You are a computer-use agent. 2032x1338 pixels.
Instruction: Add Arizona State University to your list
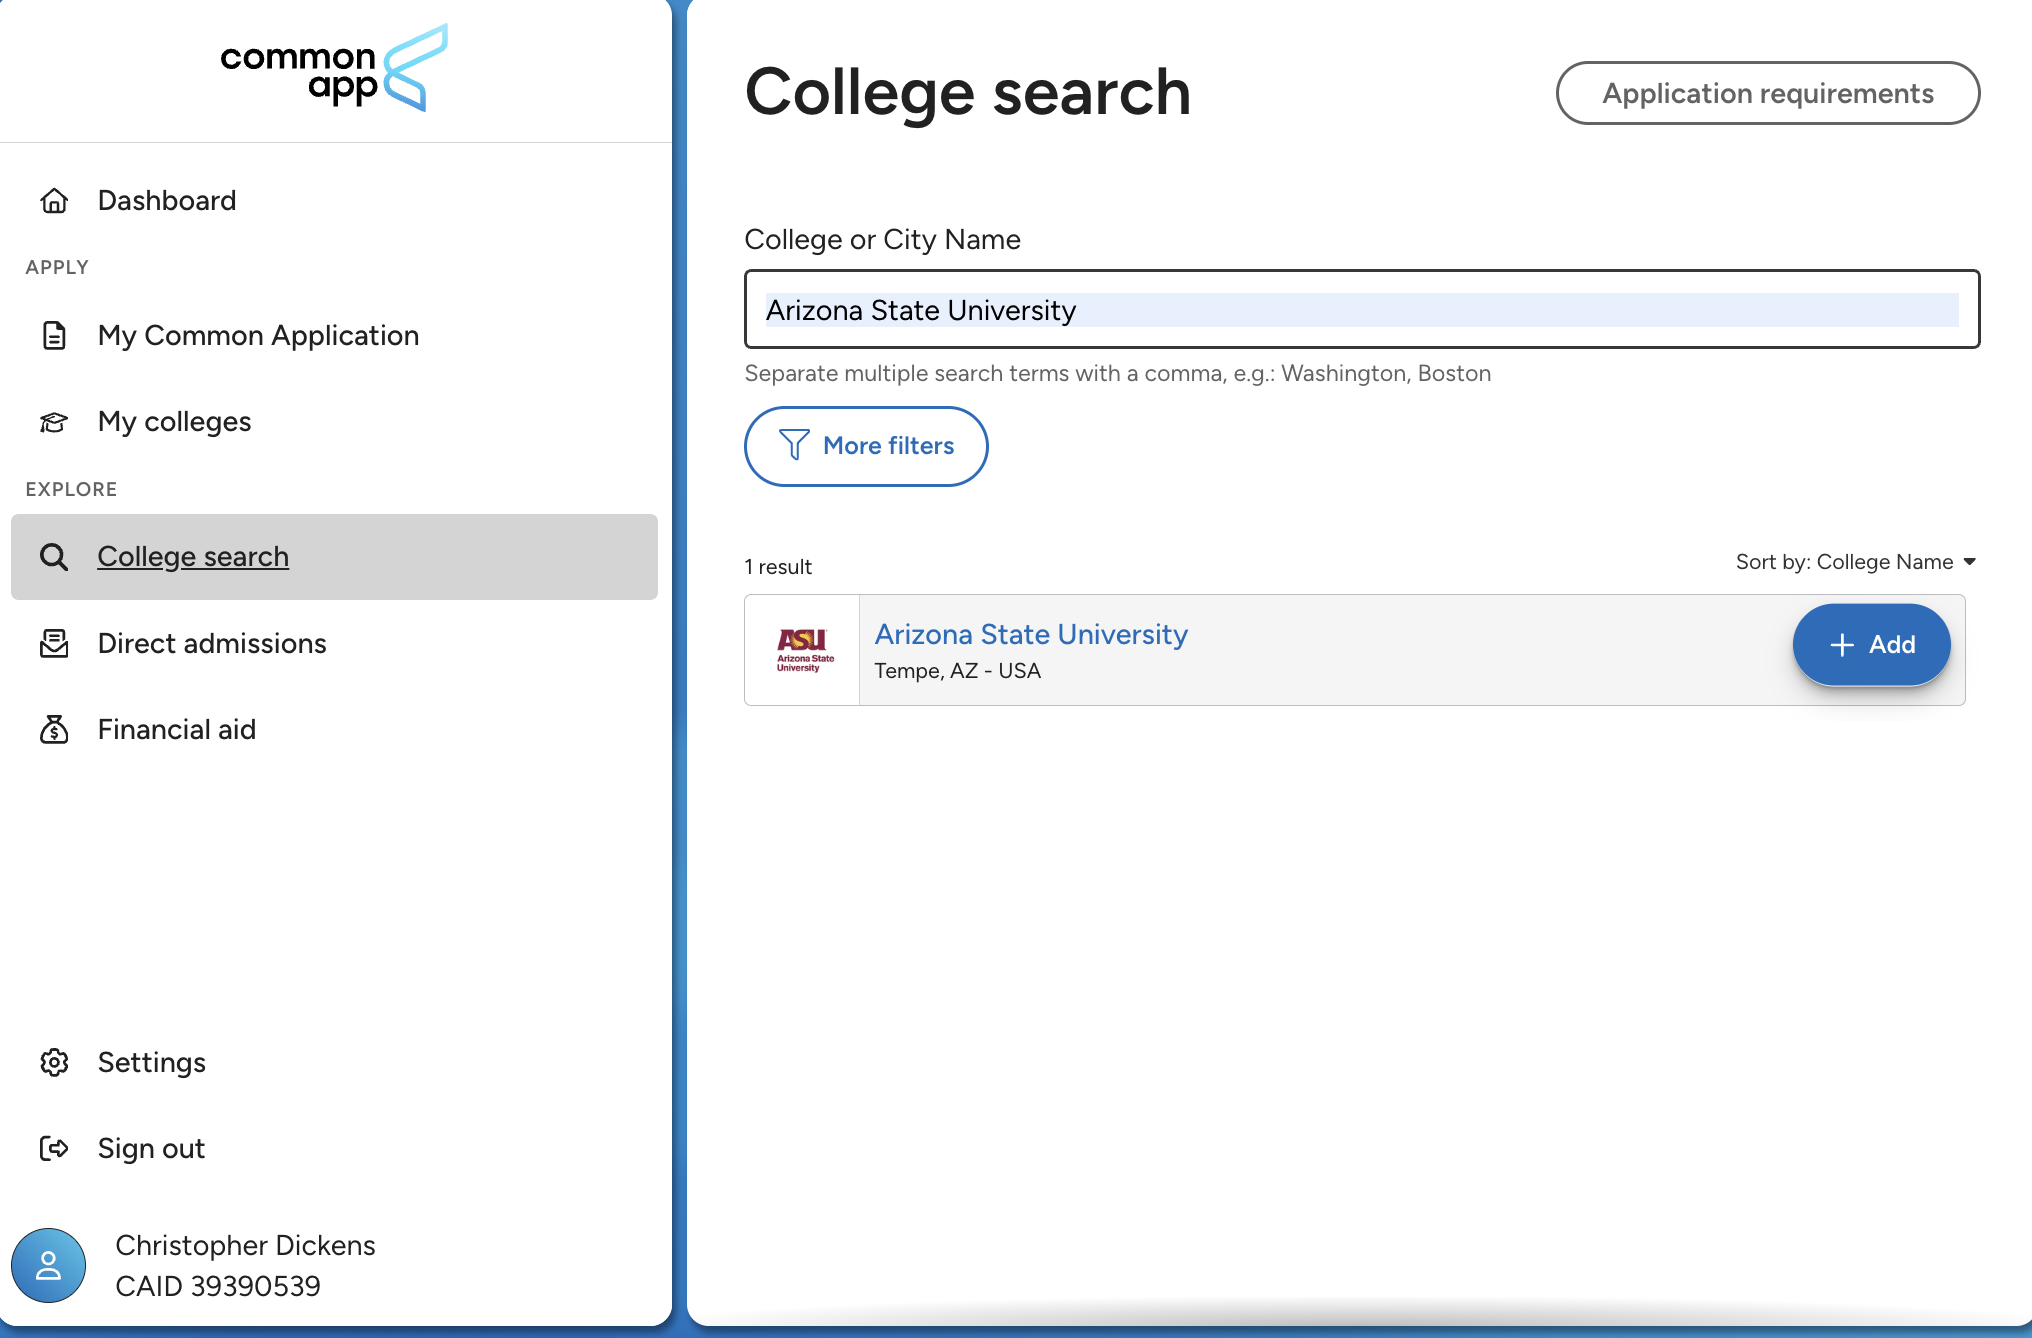click(1871, 644)
